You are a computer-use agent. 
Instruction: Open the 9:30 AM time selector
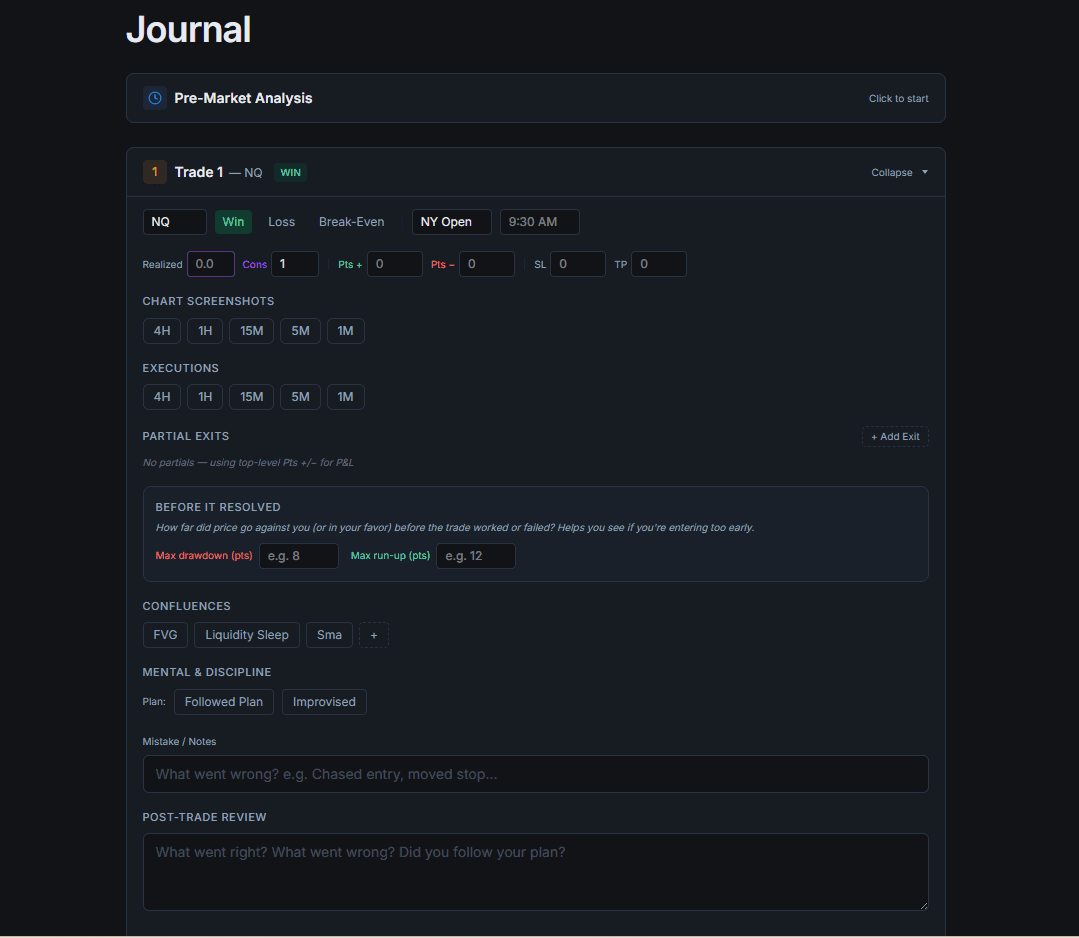click(539, 221)
